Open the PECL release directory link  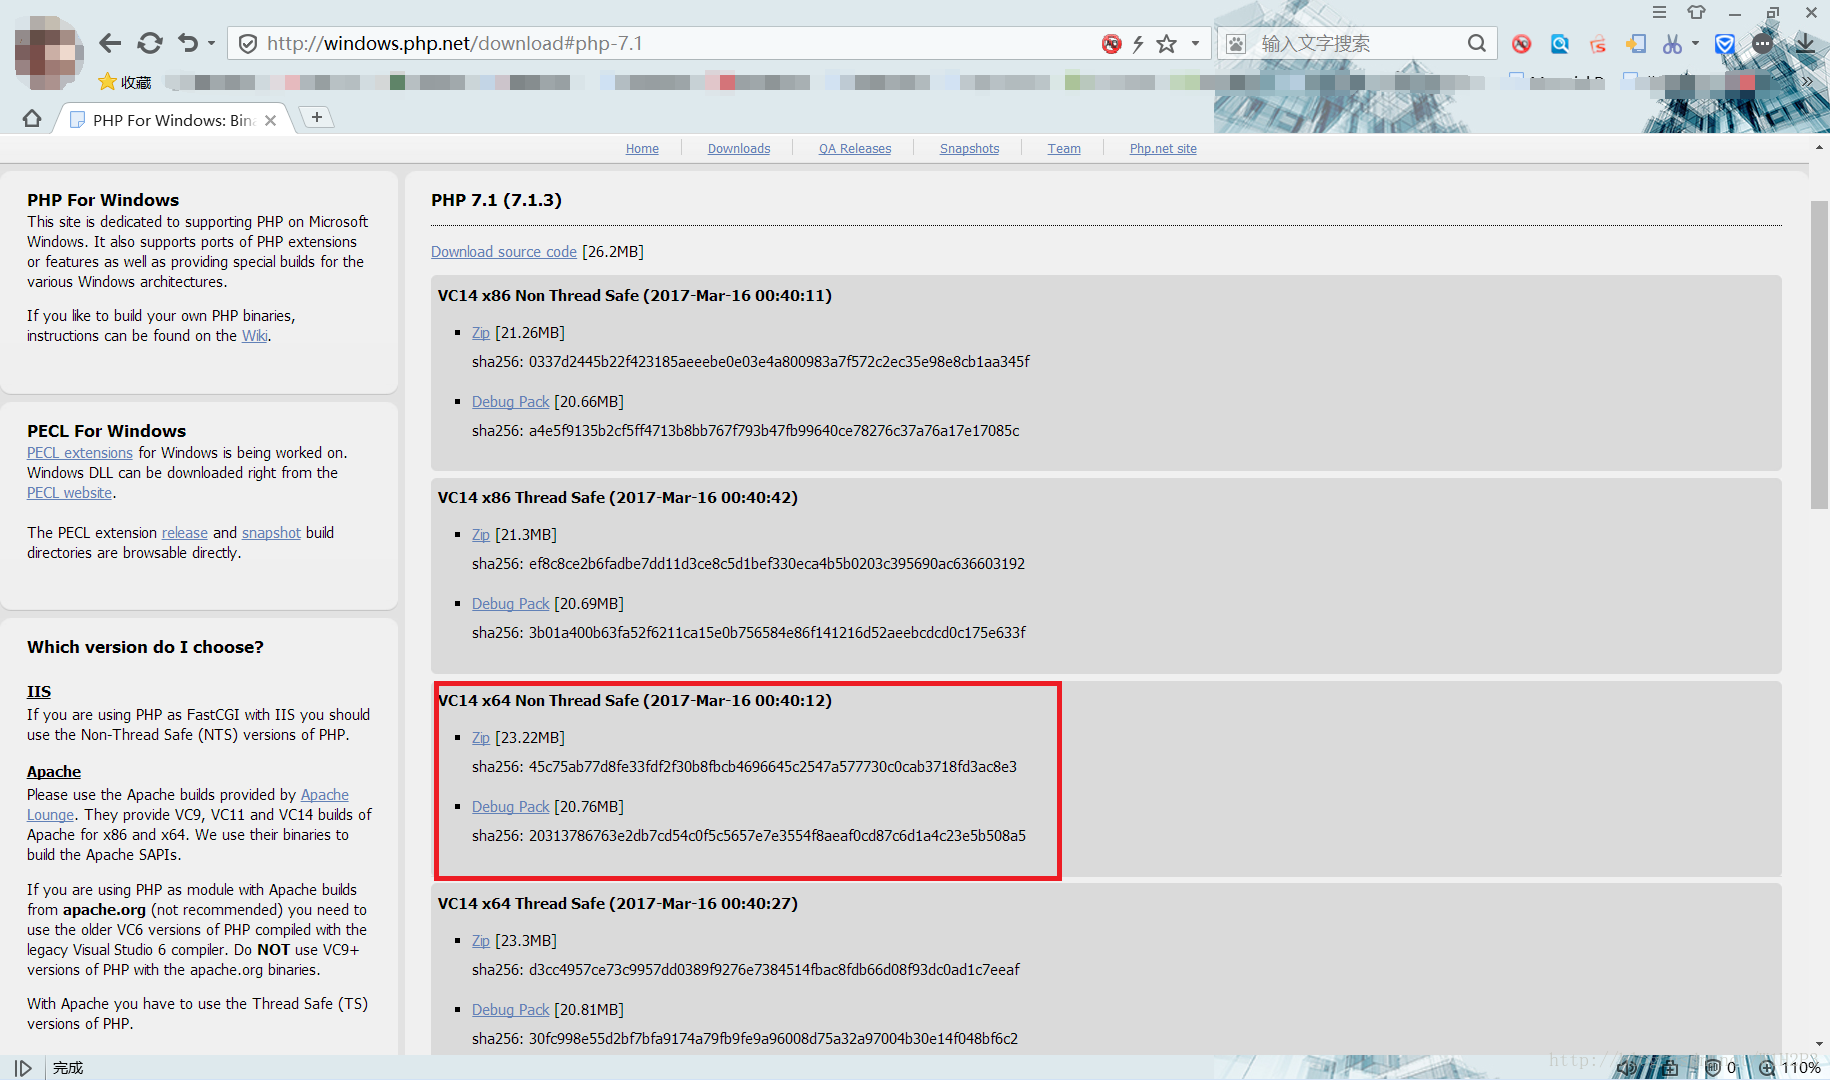[x=185, y=533]
